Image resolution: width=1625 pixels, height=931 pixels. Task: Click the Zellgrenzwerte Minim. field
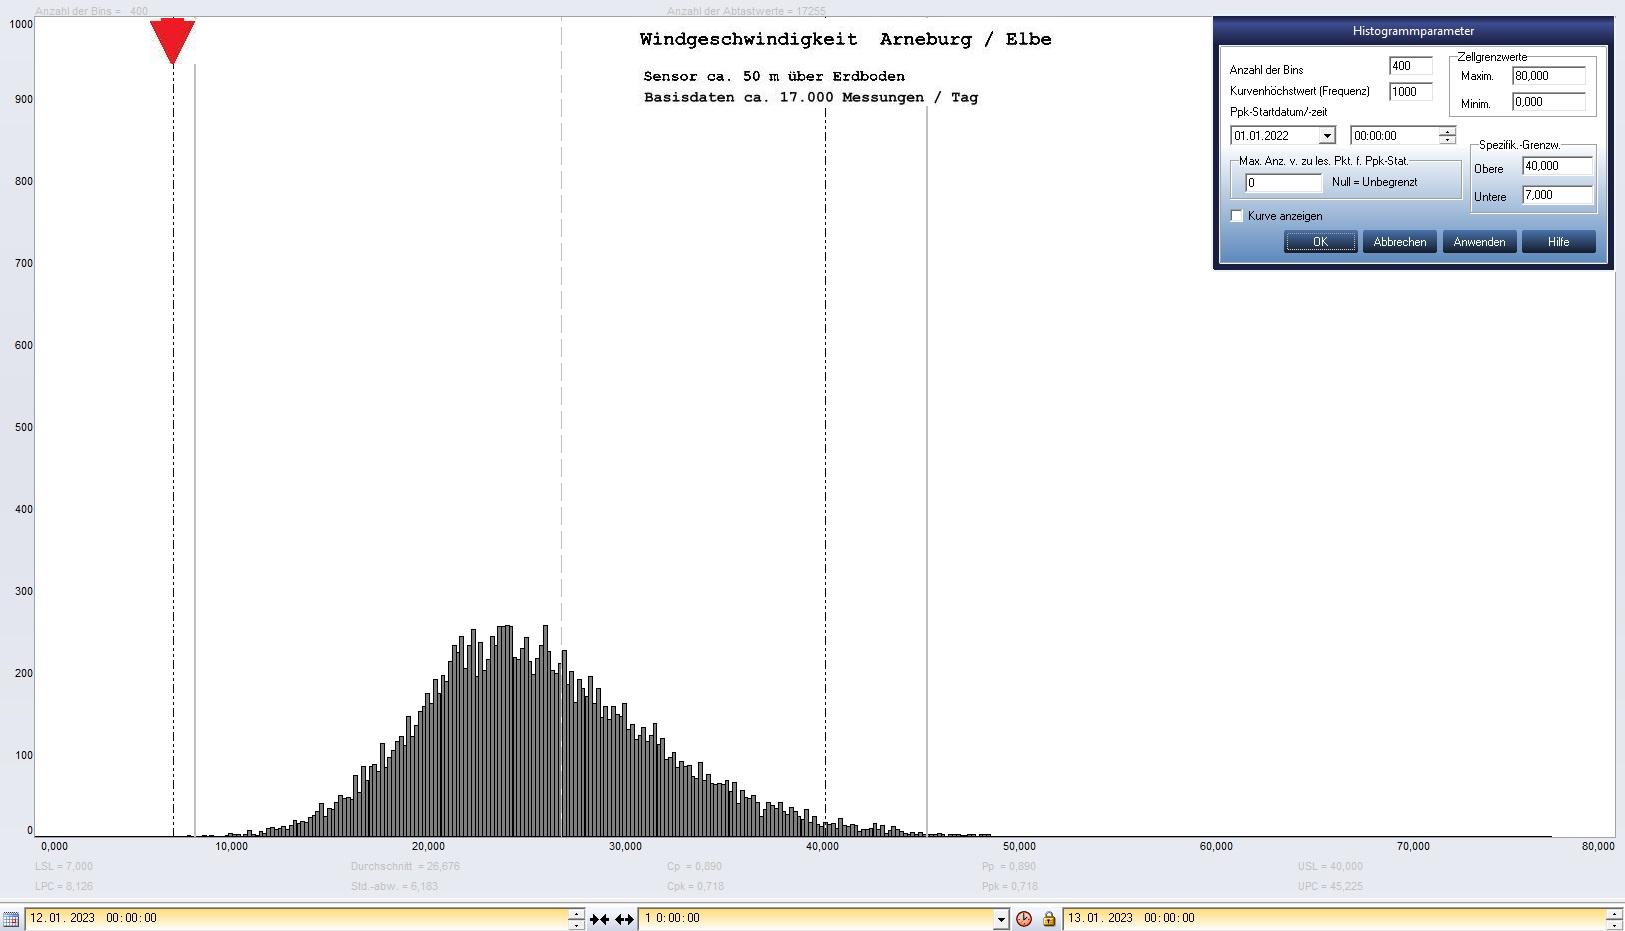pos(1549,102)
